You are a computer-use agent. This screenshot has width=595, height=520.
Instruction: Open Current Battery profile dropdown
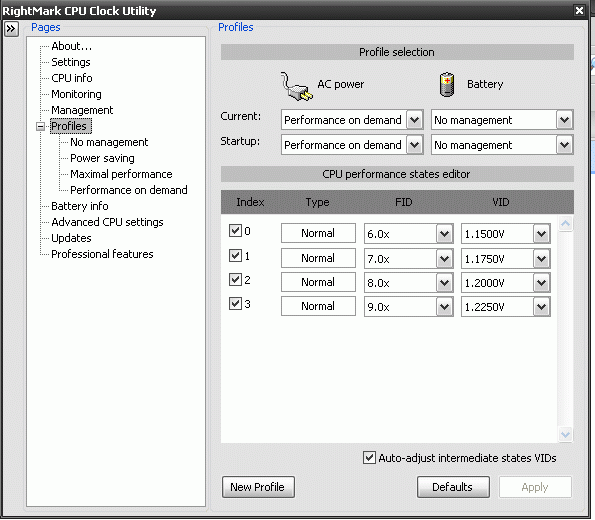[565, 120]
